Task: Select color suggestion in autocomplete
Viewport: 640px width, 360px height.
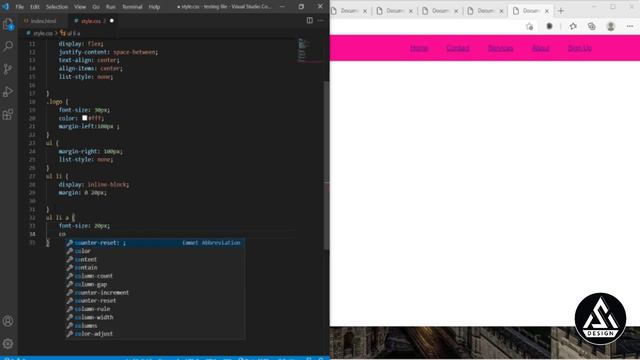Action: [155, 251]
